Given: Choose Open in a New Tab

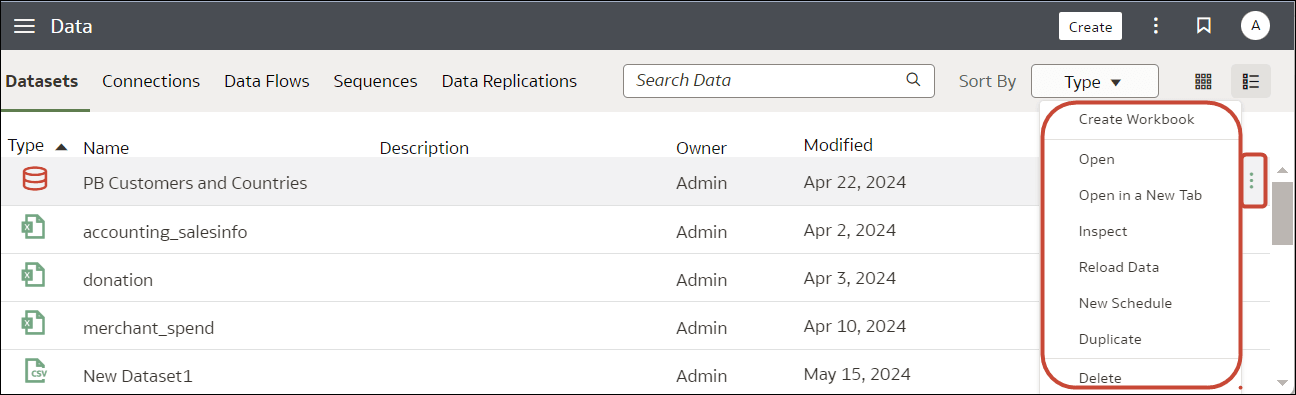Looking at the screenshot, I should (x=1140, y=195).
